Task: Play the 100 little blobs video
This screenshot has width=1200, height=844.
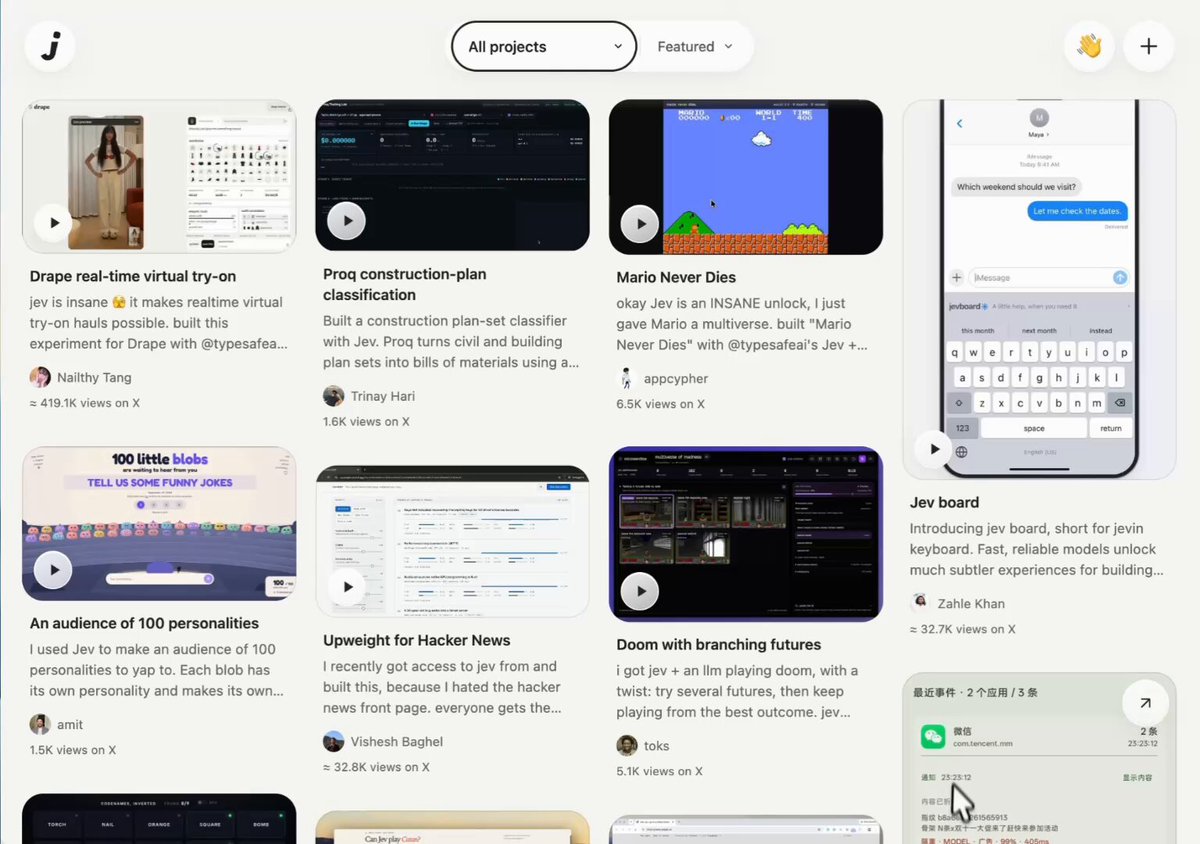Action: tap(54, 570)
